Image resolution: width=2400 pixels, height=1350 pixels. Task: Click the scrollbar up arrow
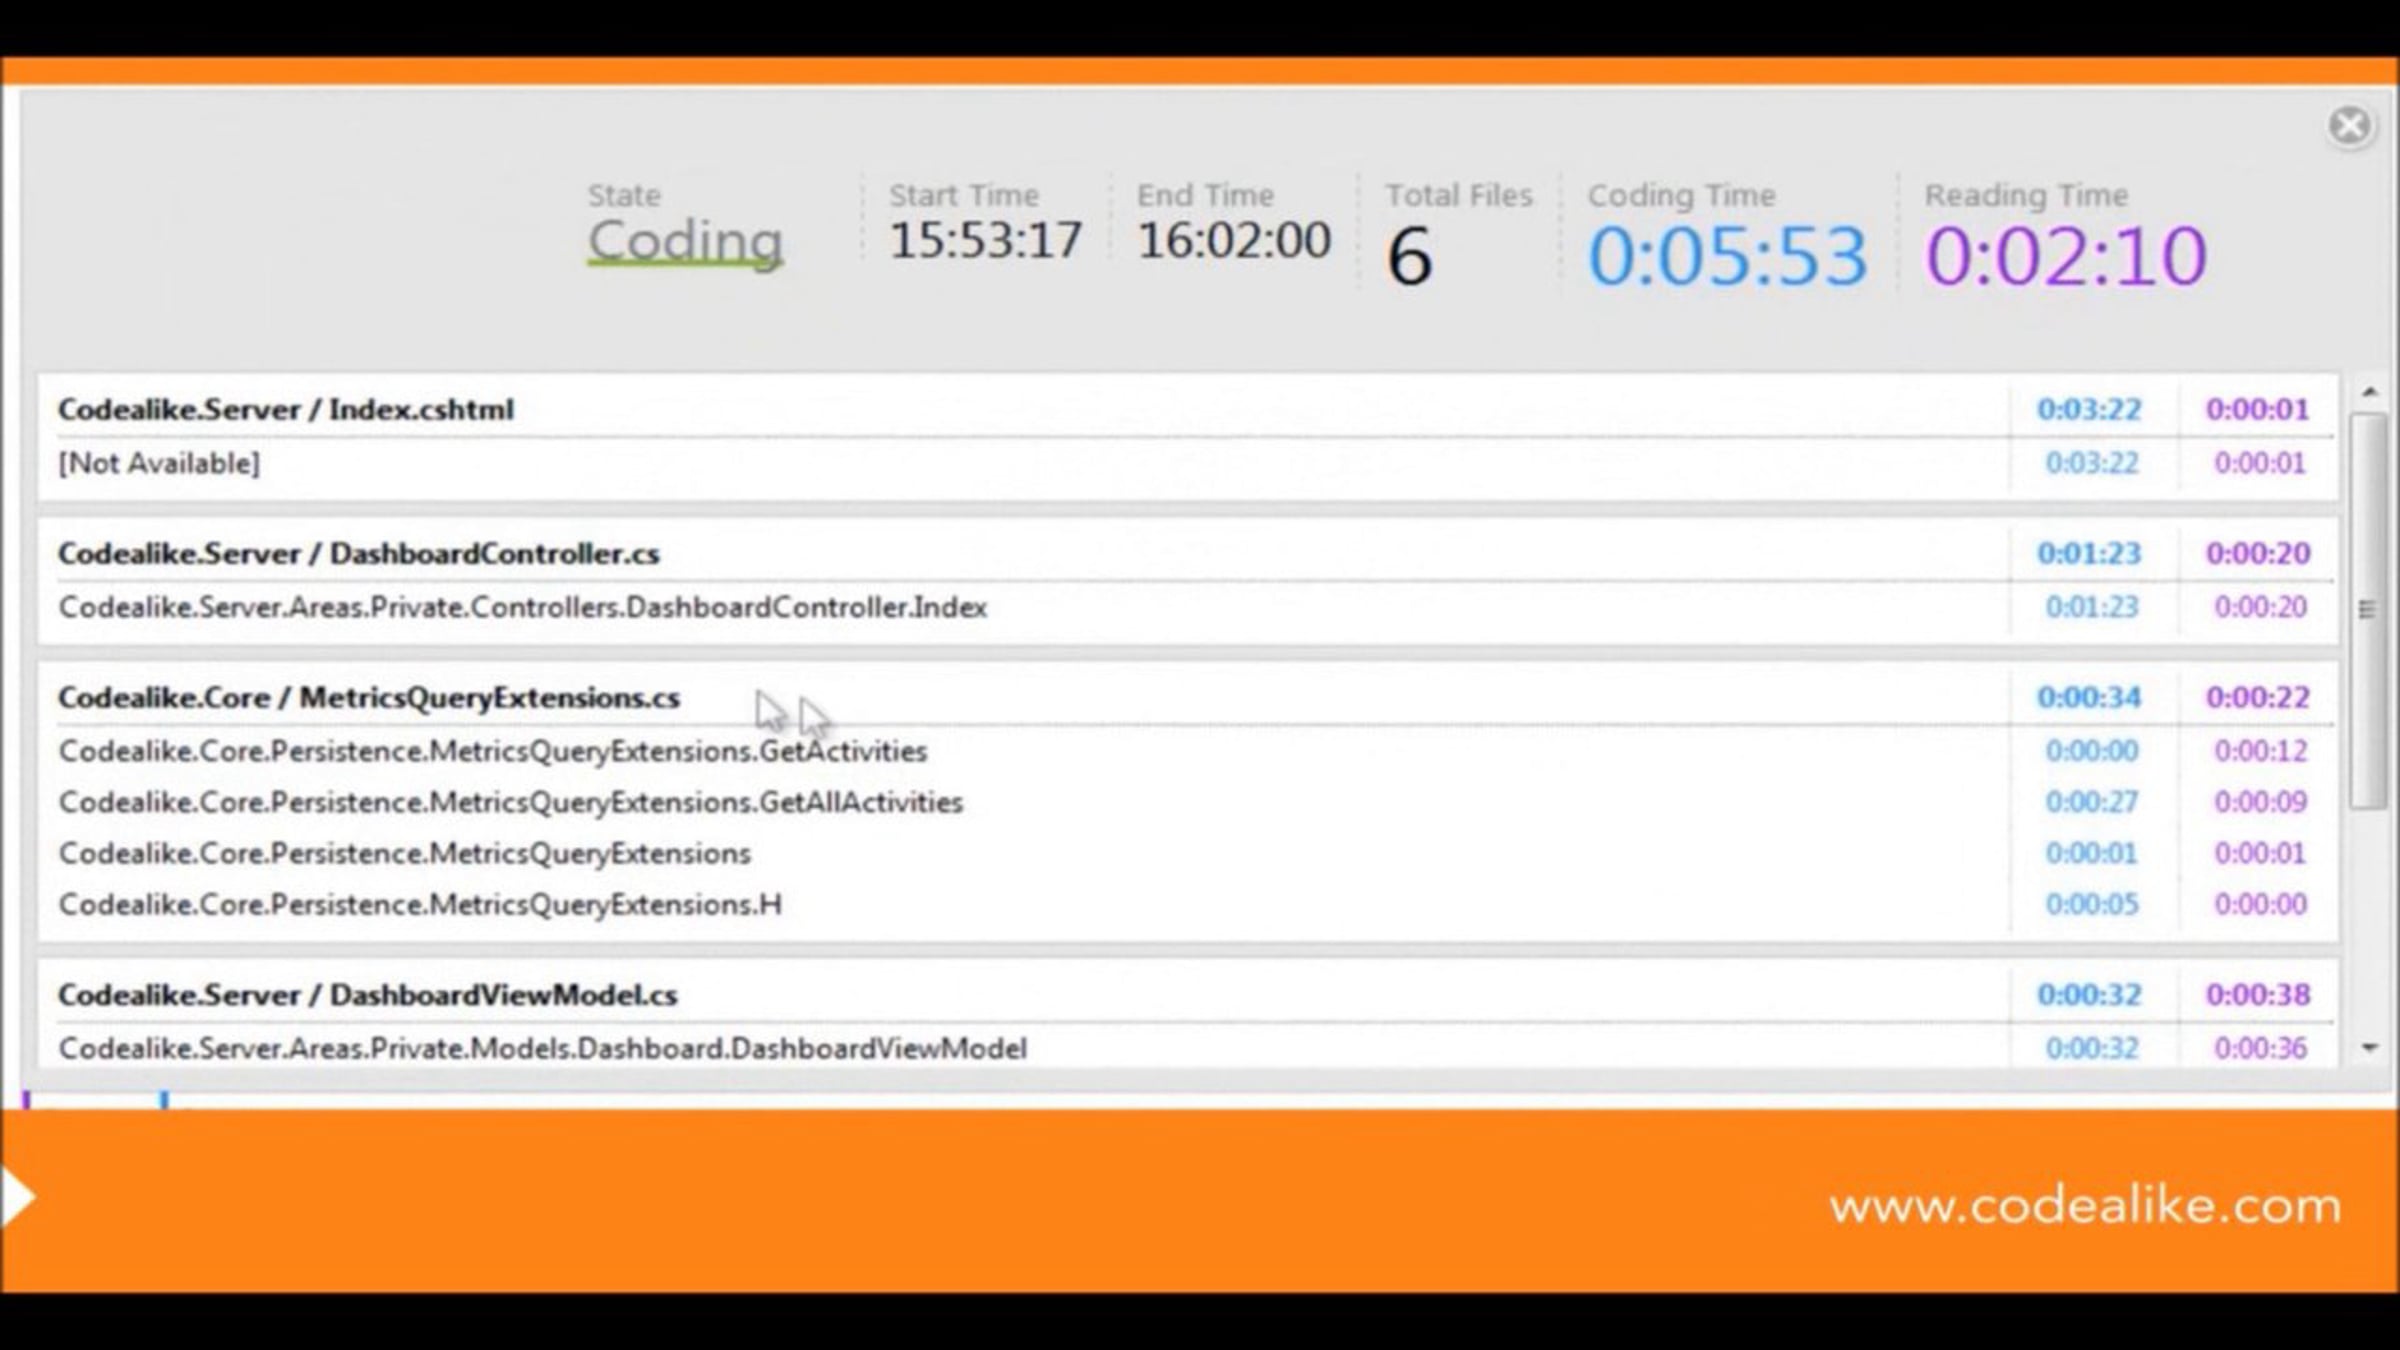click(x=2369, y=392)
